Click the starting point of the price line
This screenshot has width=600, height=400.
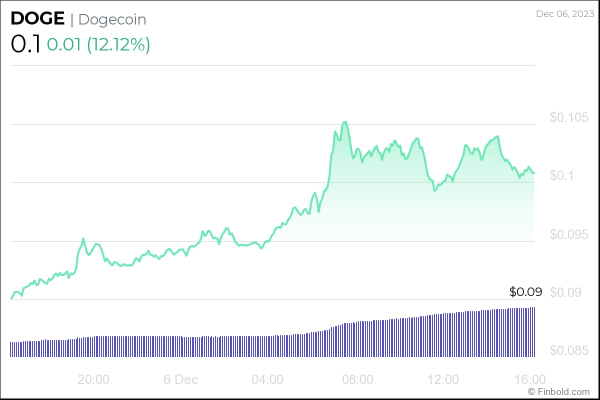(11, 297)
